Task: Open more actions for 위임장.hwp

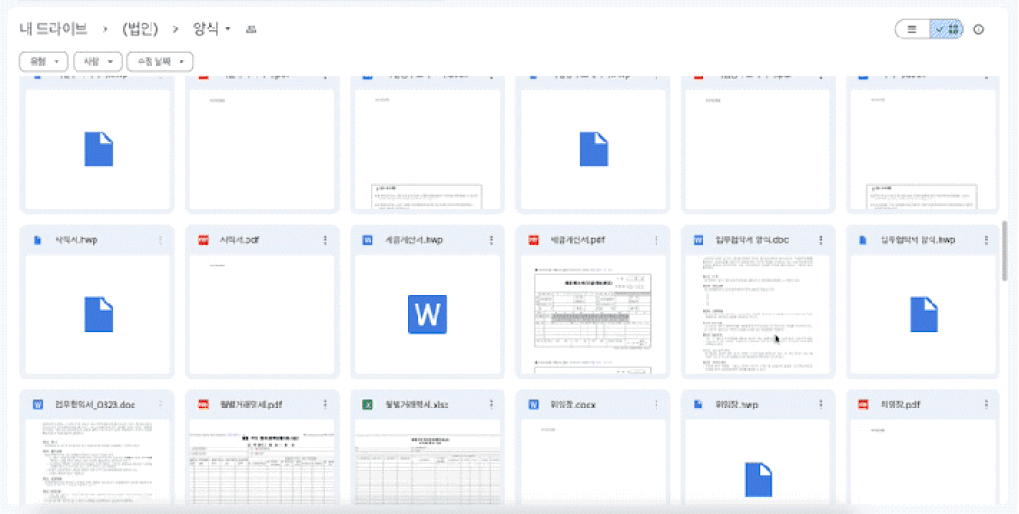Action: pyautogui.click(x=821, y=404)
